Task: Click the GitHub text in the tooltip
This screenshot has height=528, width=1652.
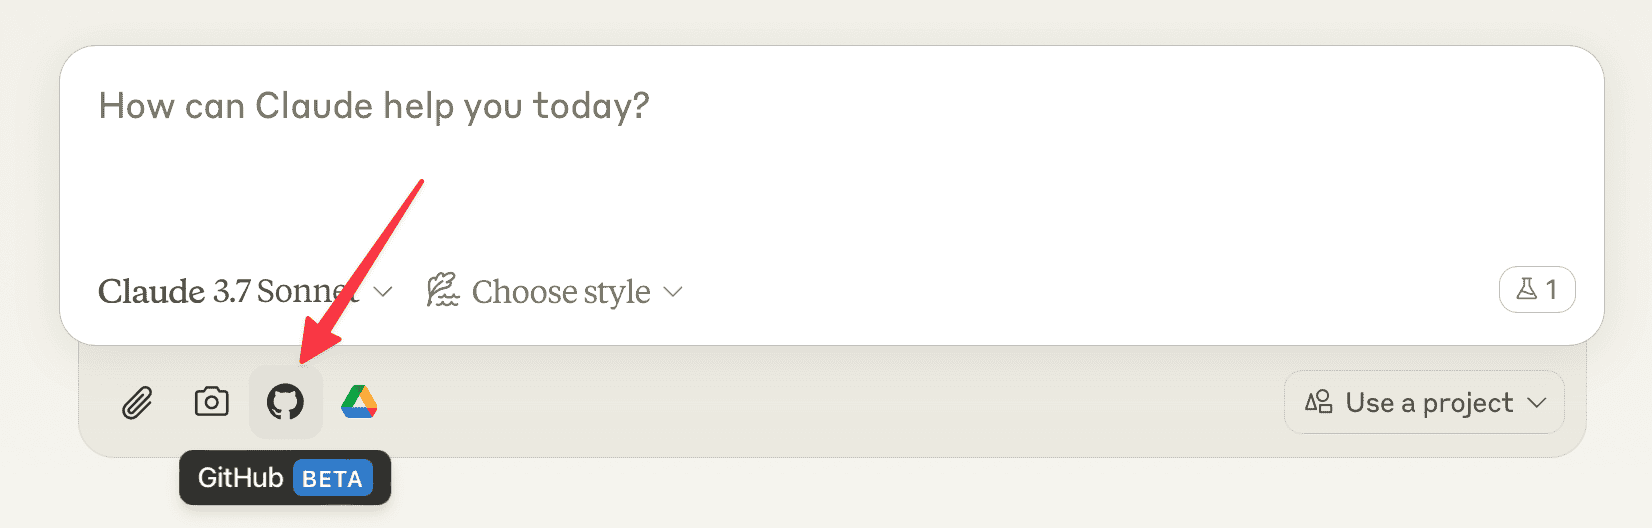Action: click(240, 478)
